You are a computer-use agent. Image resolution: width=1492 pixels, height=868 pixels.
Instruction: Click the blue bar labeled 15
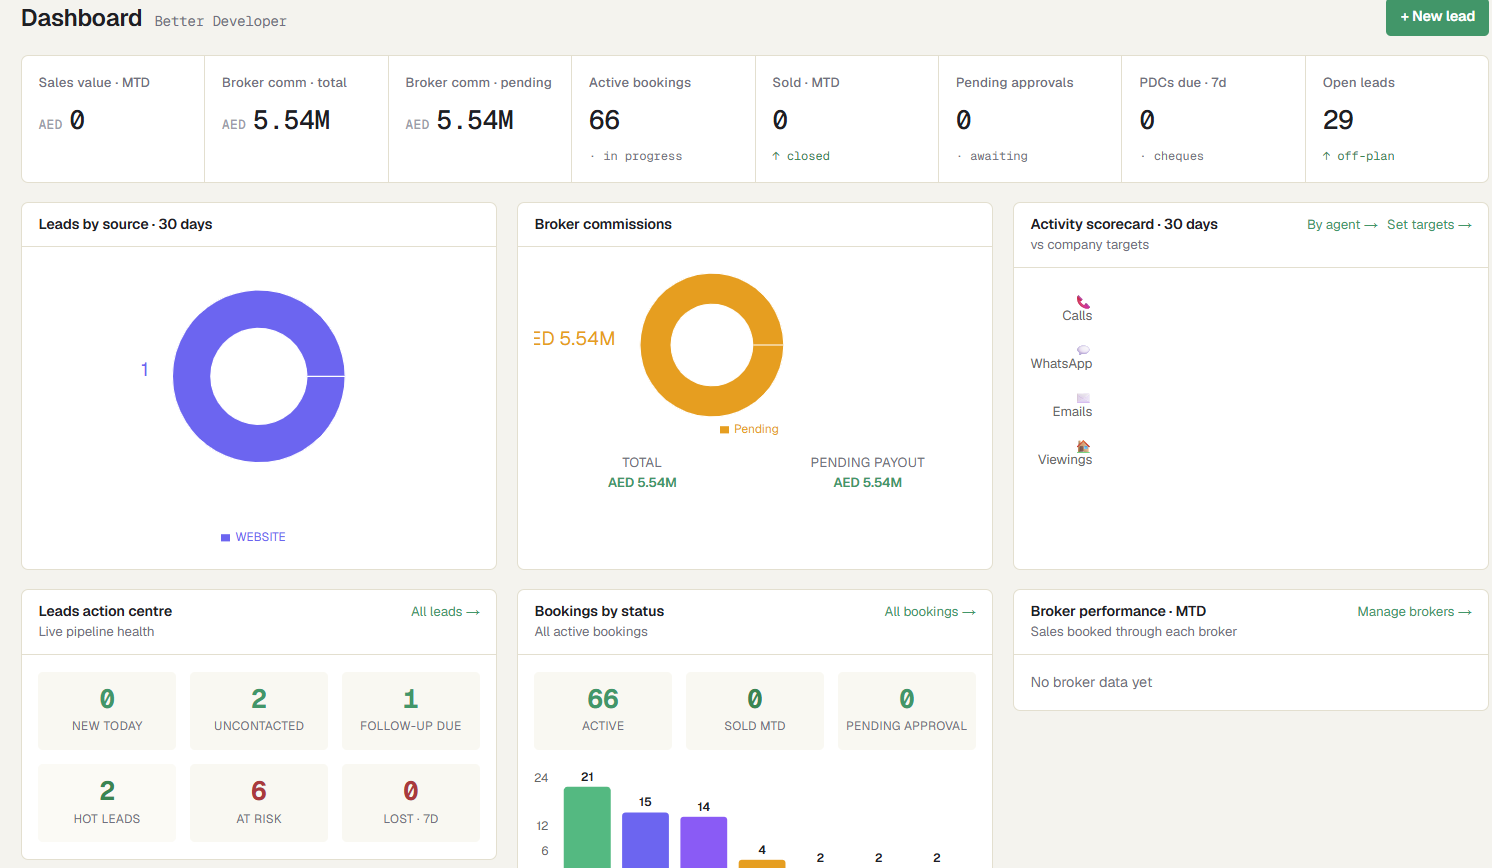(x=645, y=840)
